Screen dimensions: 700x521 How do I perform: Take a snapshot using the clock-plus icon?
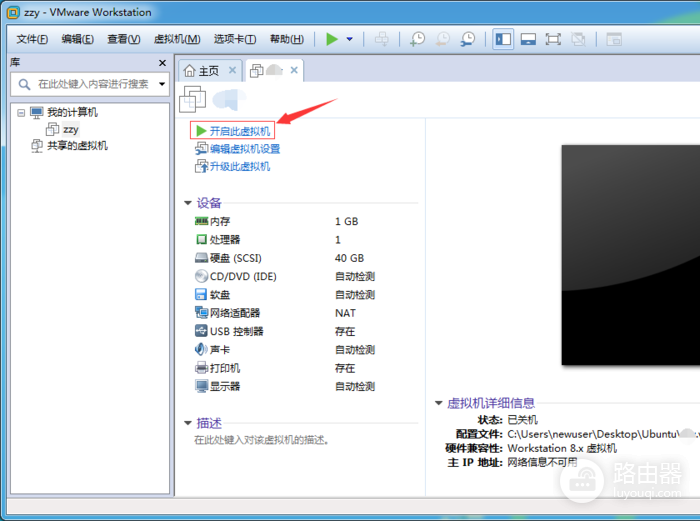click(417, 39)
